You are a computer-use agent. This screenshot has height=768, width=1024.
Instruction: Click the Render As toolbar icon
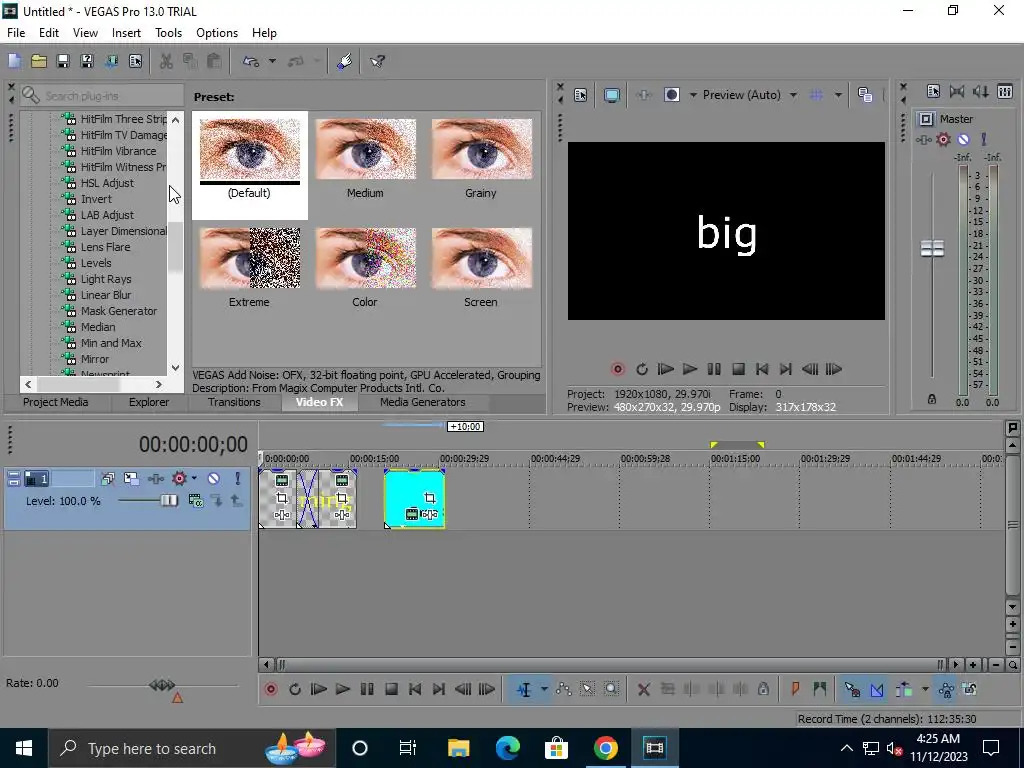click(111, 61)
